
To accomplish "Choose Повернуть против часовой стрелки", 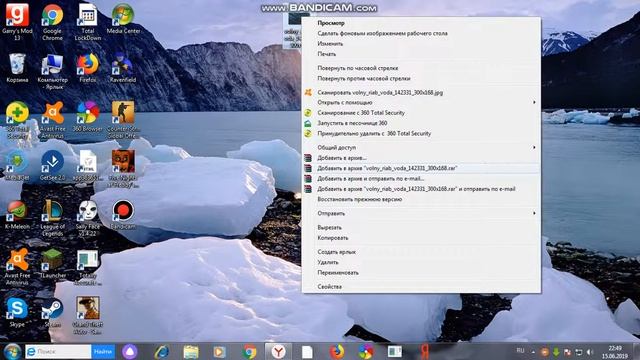I will pos(421,78).
